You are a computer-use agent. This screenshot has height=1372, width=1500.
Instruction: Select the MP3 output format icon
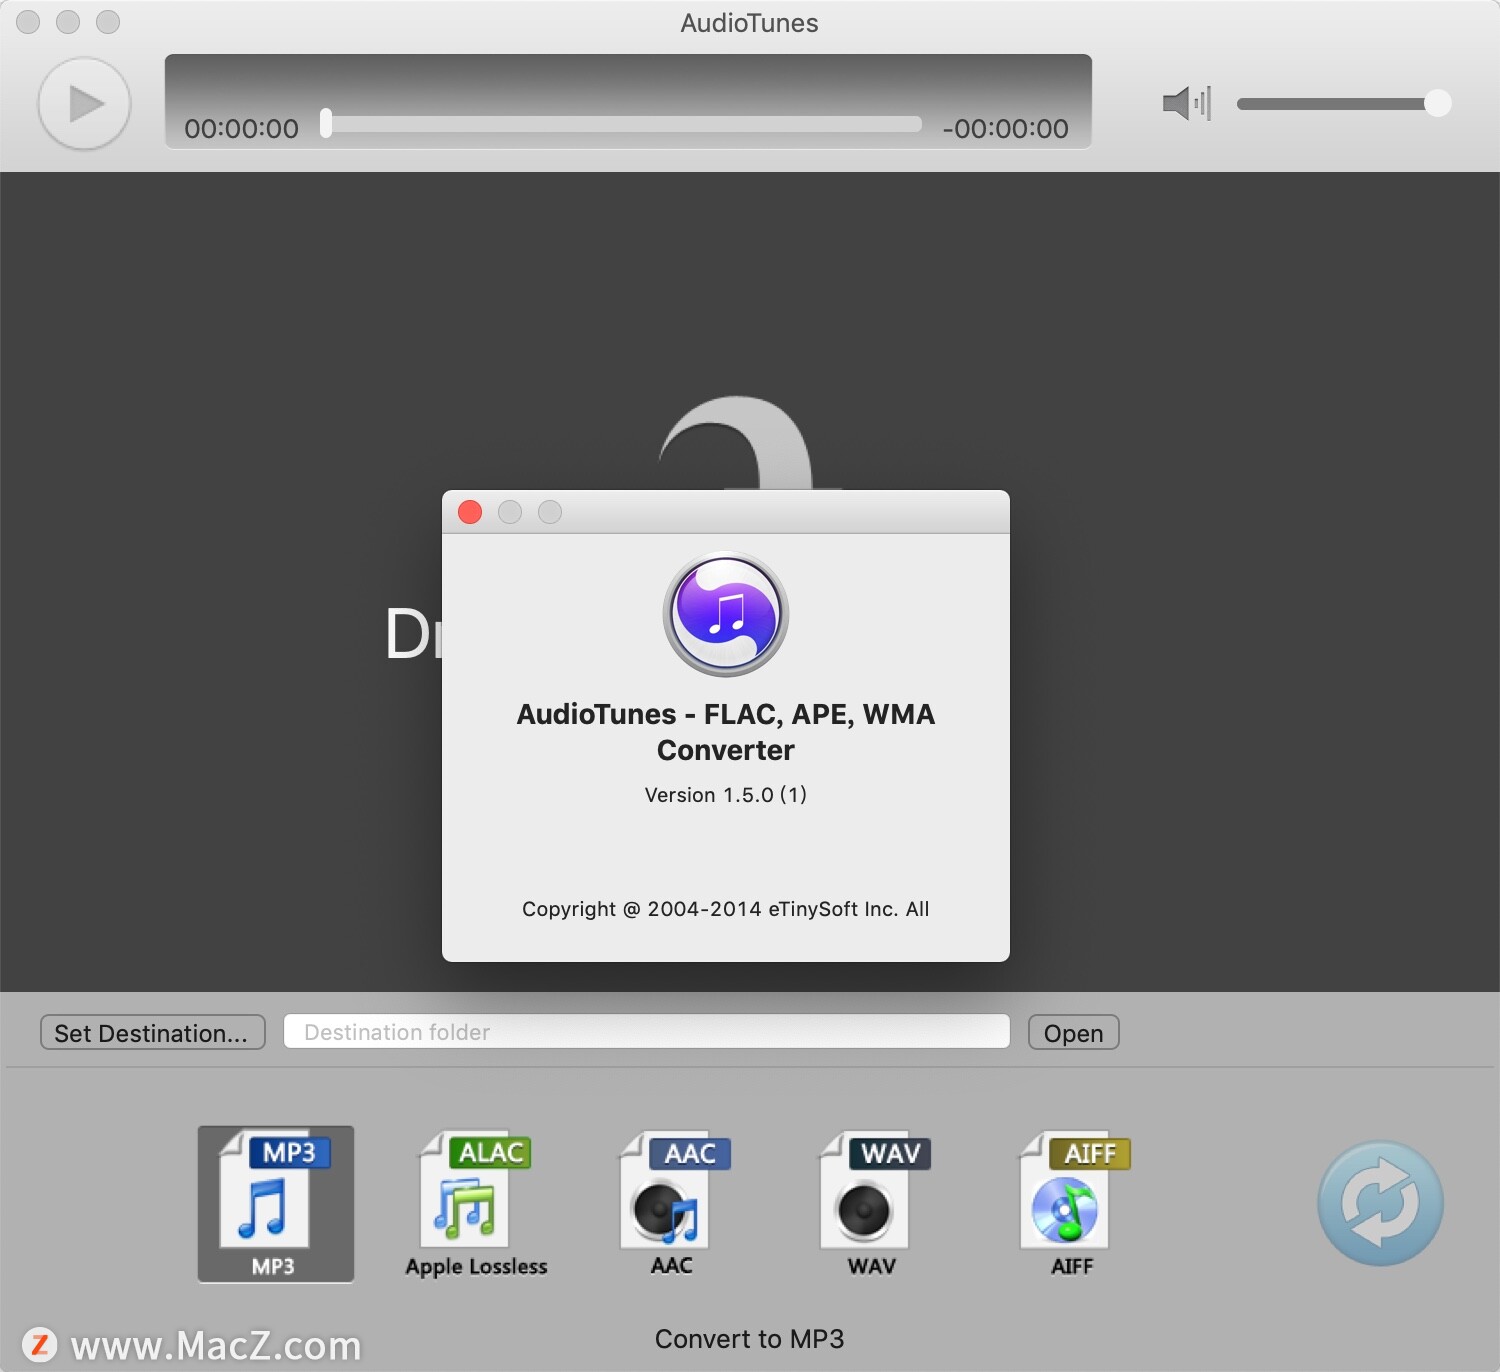point(276,1204)
